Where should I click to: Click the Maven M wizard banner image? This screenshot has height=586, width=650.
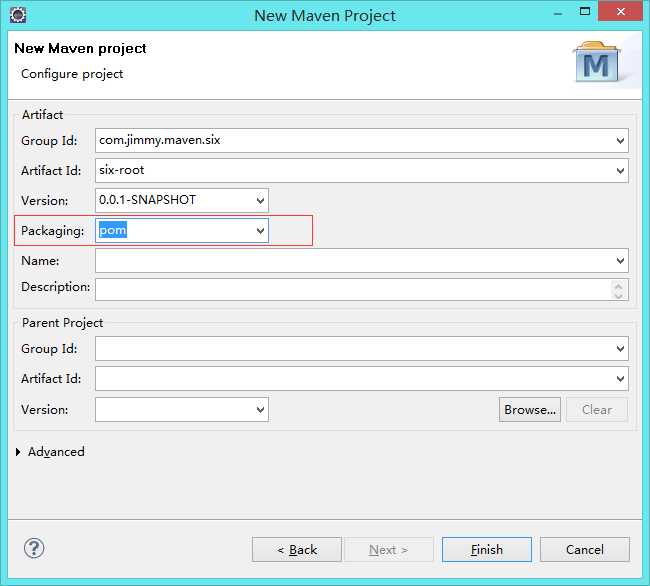(x=597, y=62)
